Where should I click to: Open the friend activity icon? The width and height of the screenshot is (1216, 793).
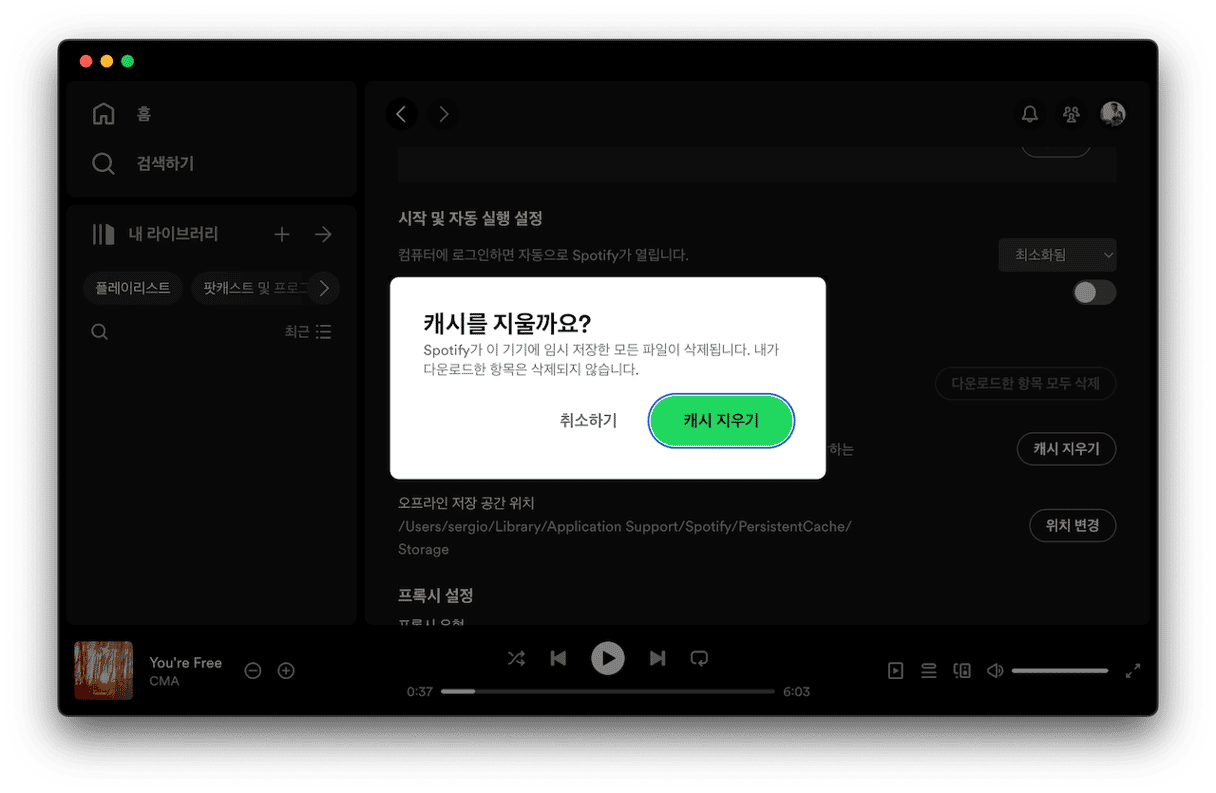[1071, 114]
